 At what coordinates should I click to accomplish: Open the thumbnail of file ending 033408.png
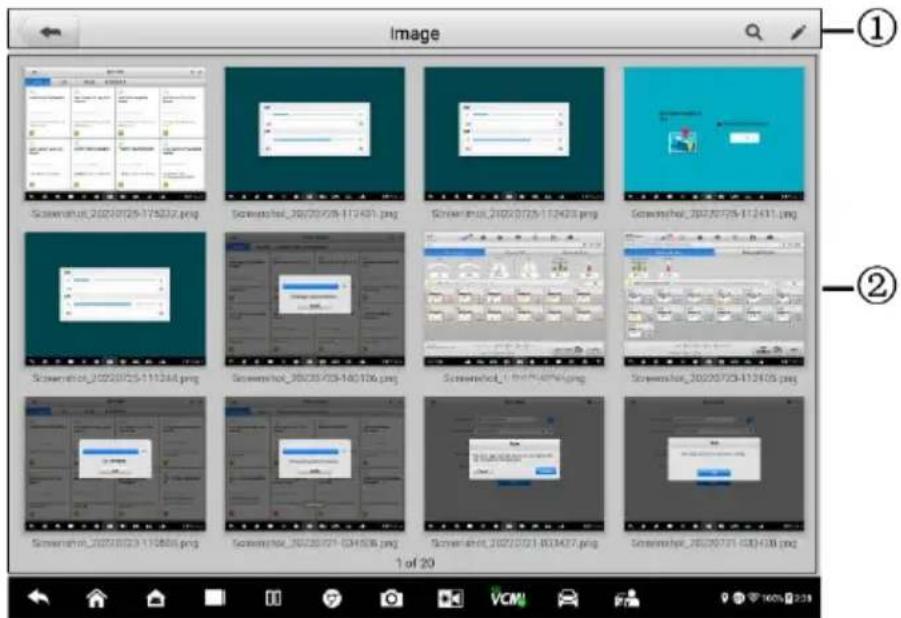pos(714,463)
